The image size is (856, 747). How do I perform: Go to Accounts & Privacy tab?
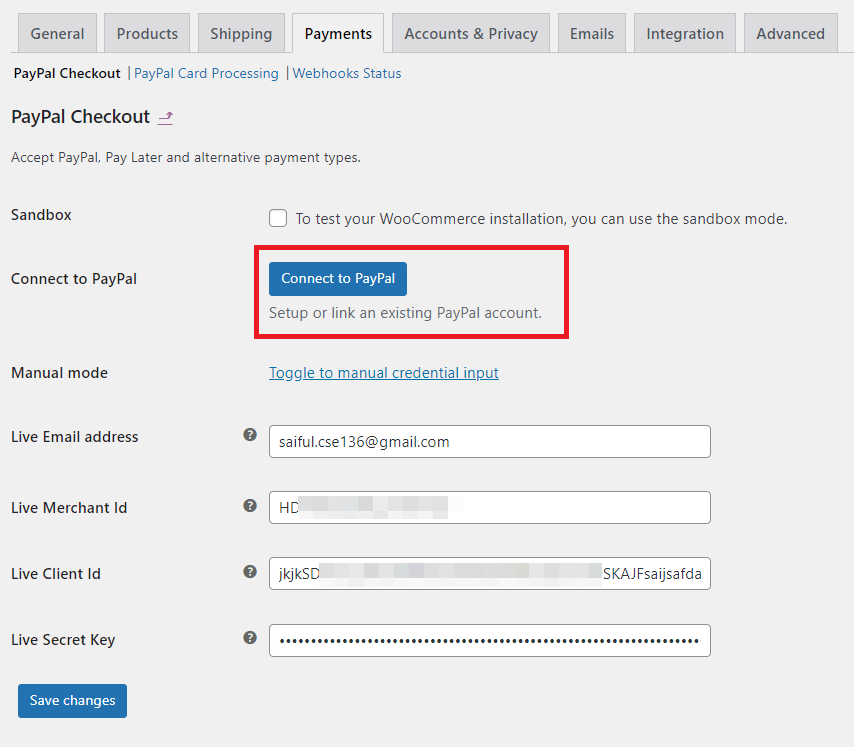[x=471, y=33]
